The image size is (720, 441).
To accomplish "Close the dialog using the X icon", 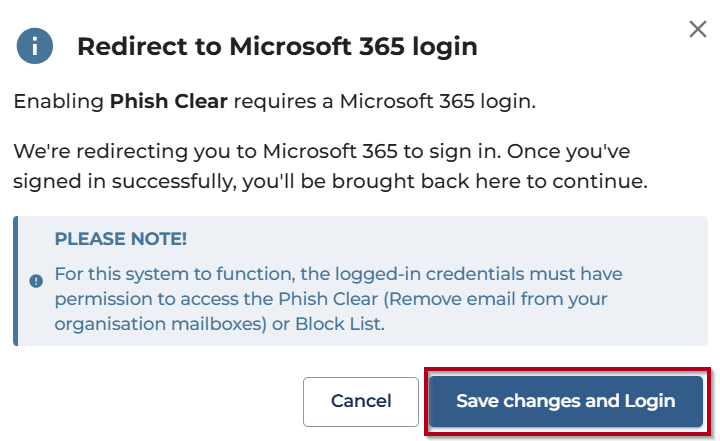I will tap(698, 29).
